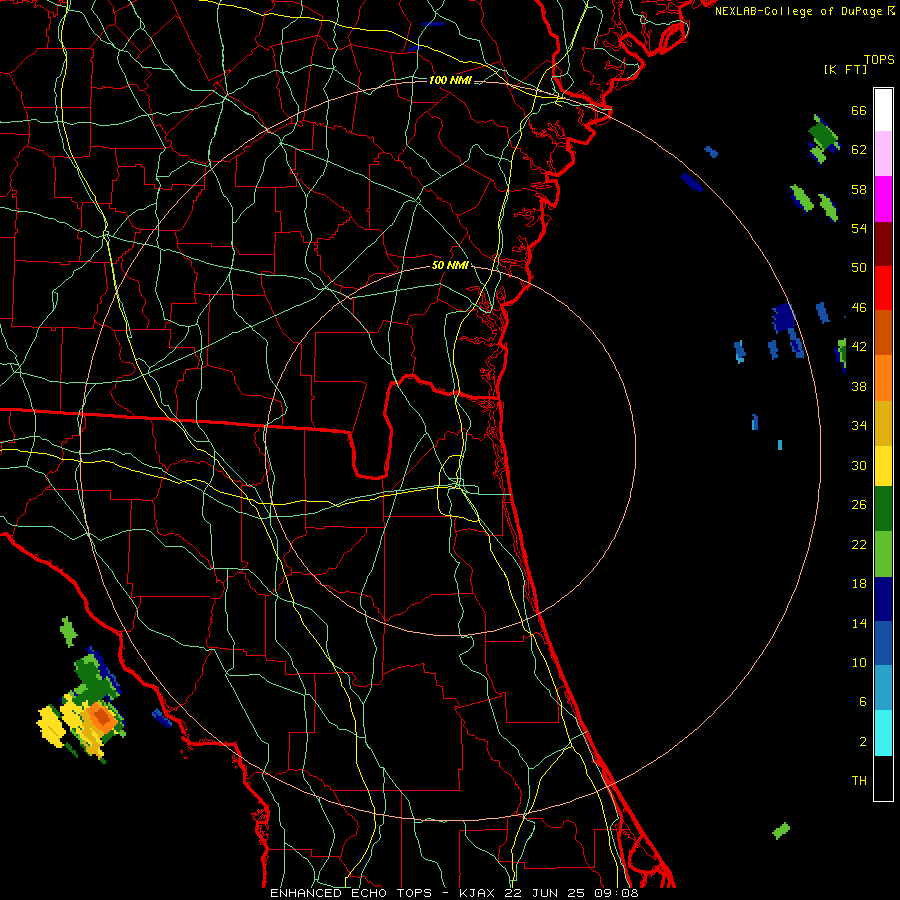Viewport: 900px width, 900px height.
Task: Select the light blue legend band
Action: point(883,688)
